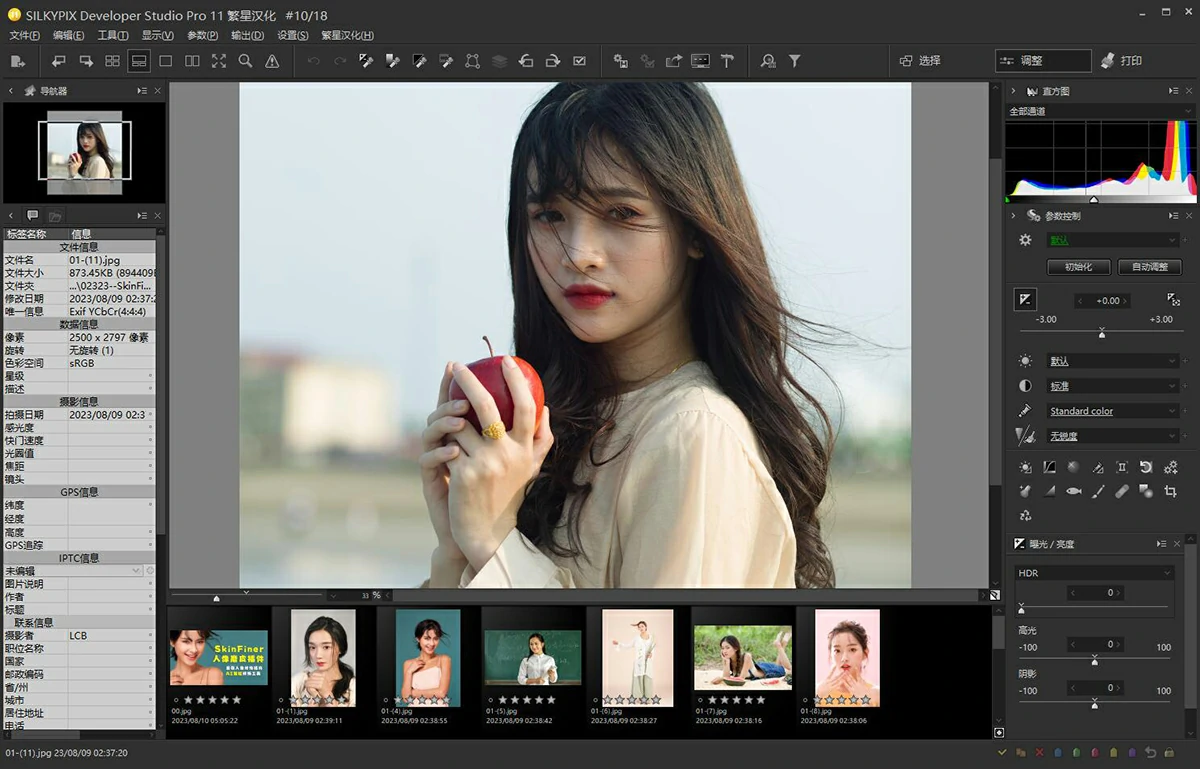Click the export share arrow icon
Image resolution: width=1200 pixels, height=769 pixels.
(x=674, y=61)
